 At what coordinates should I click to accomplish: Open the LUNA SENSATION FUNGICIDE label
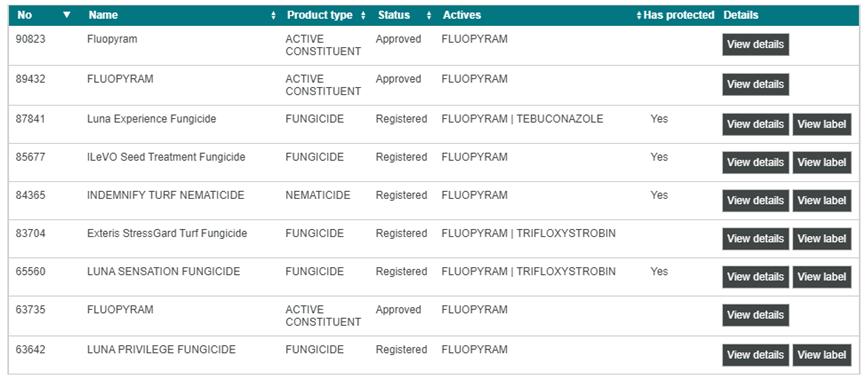point(822,277)
